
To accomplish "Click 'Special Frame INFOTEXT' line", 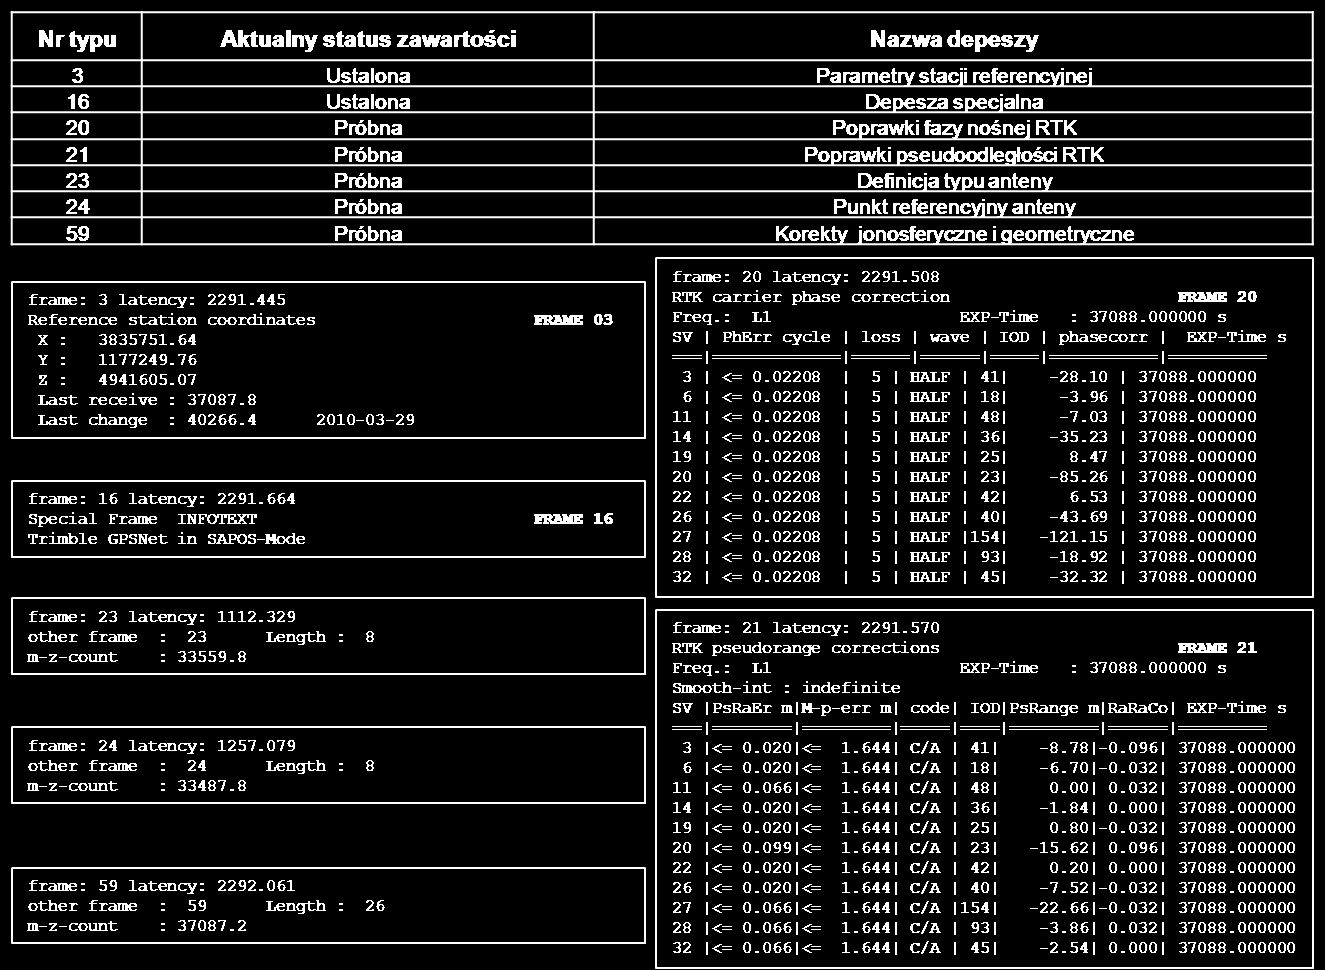I will tap(142, 519).
